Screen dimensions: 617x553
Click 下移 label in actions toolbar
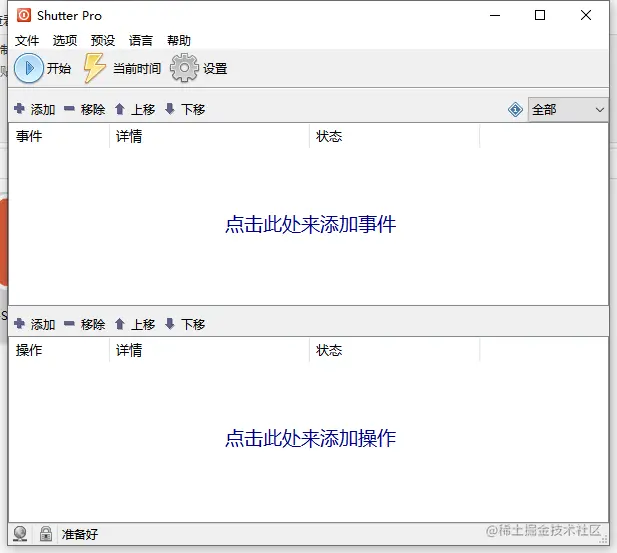click(193, 324)
